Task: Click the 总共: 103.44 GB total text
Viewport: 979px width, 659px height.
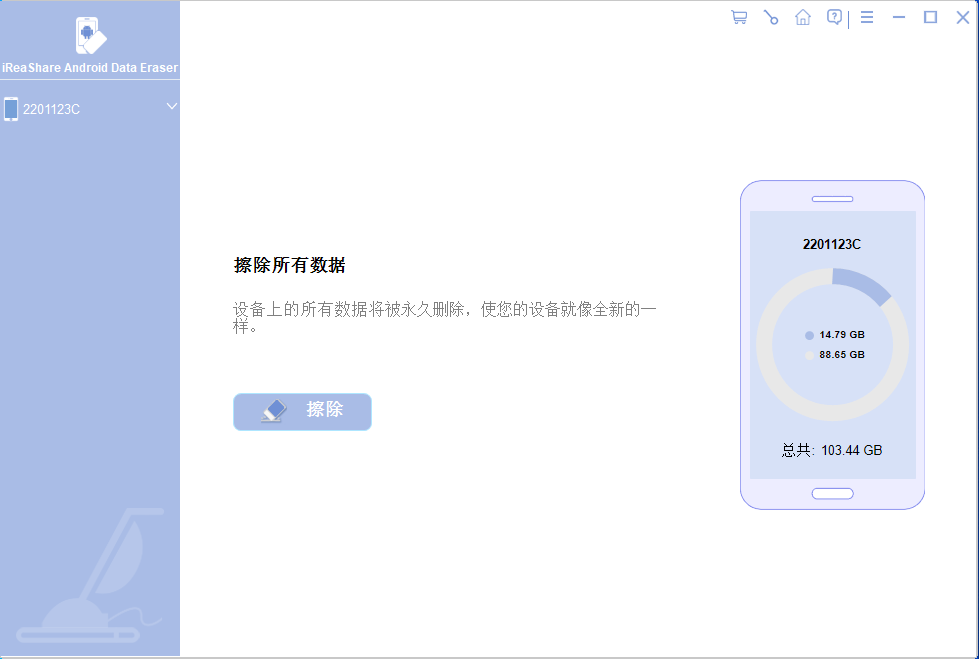Action: [x=832, y=450]
